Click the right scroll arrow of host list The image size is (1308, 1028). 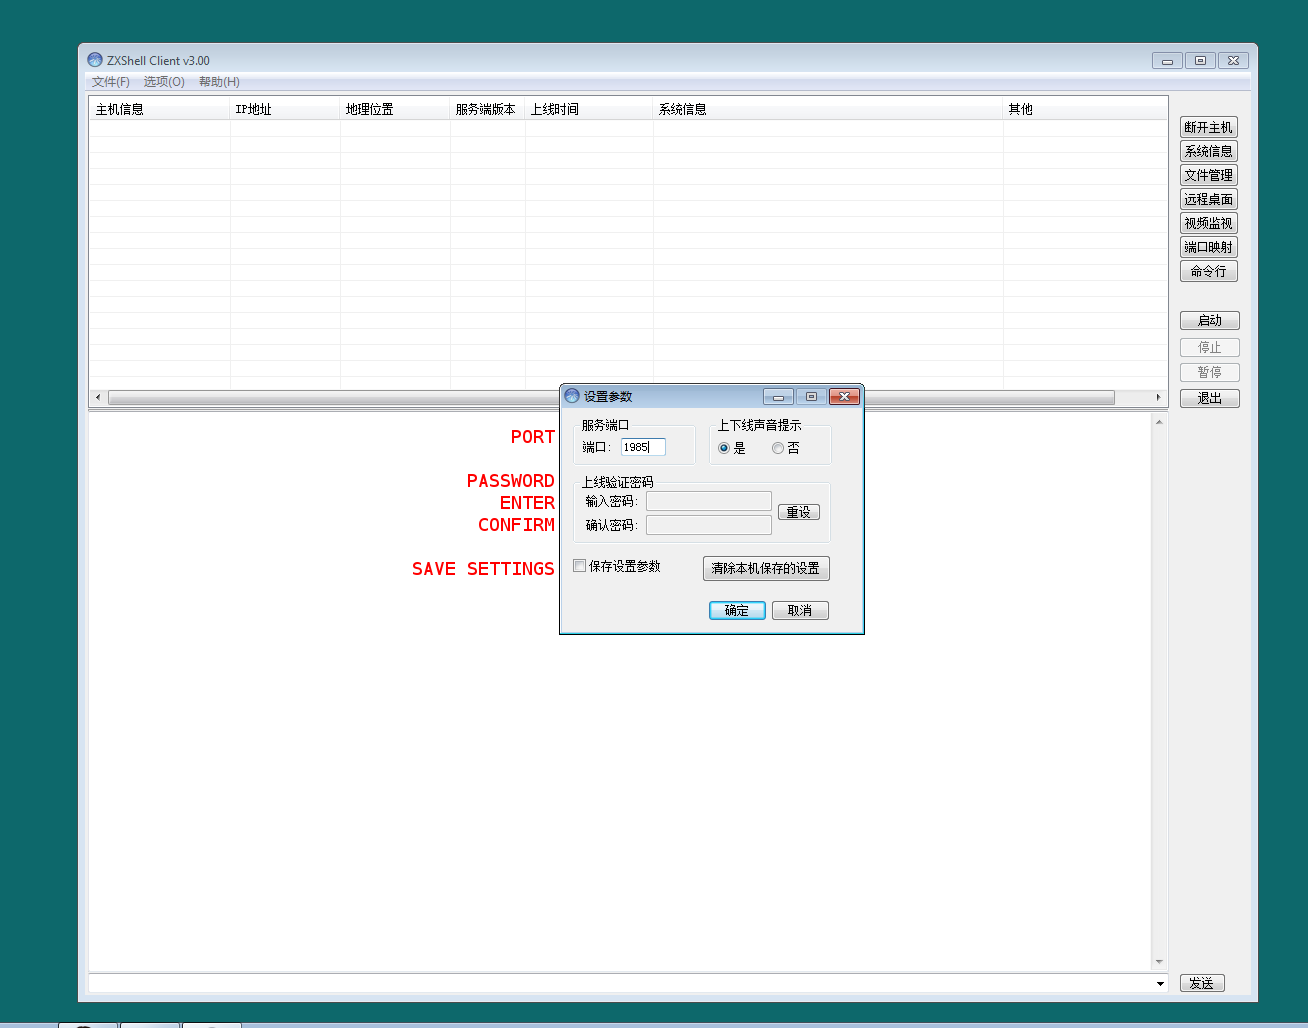(x=1158, y=397)
